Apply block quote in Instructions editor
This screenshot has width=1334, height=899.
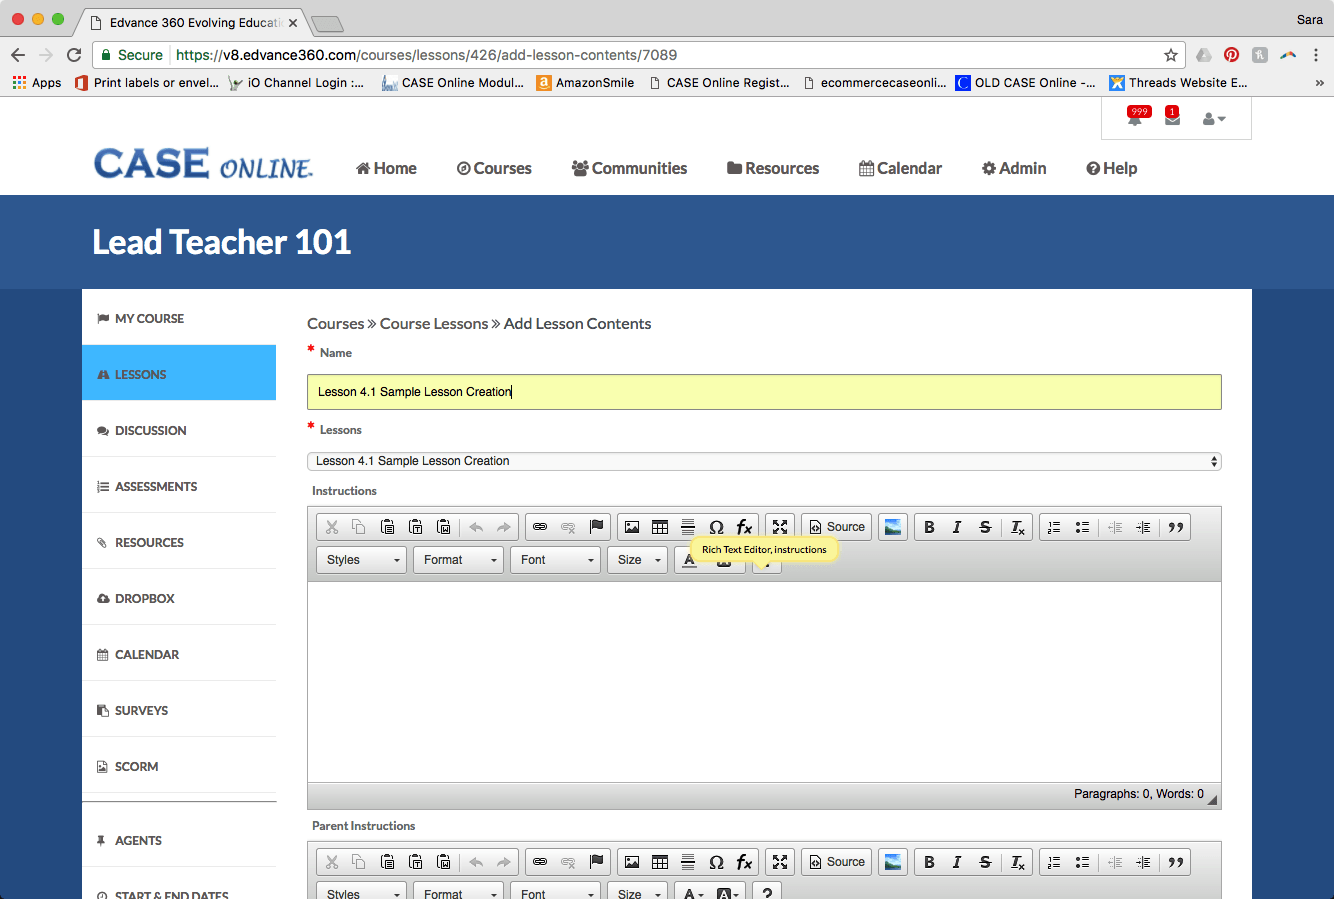[x=1176, y=527]
